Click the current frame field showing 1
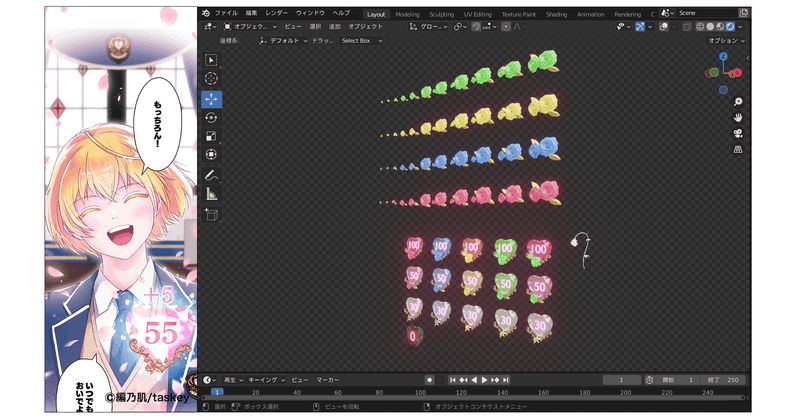 click(621, 380)
